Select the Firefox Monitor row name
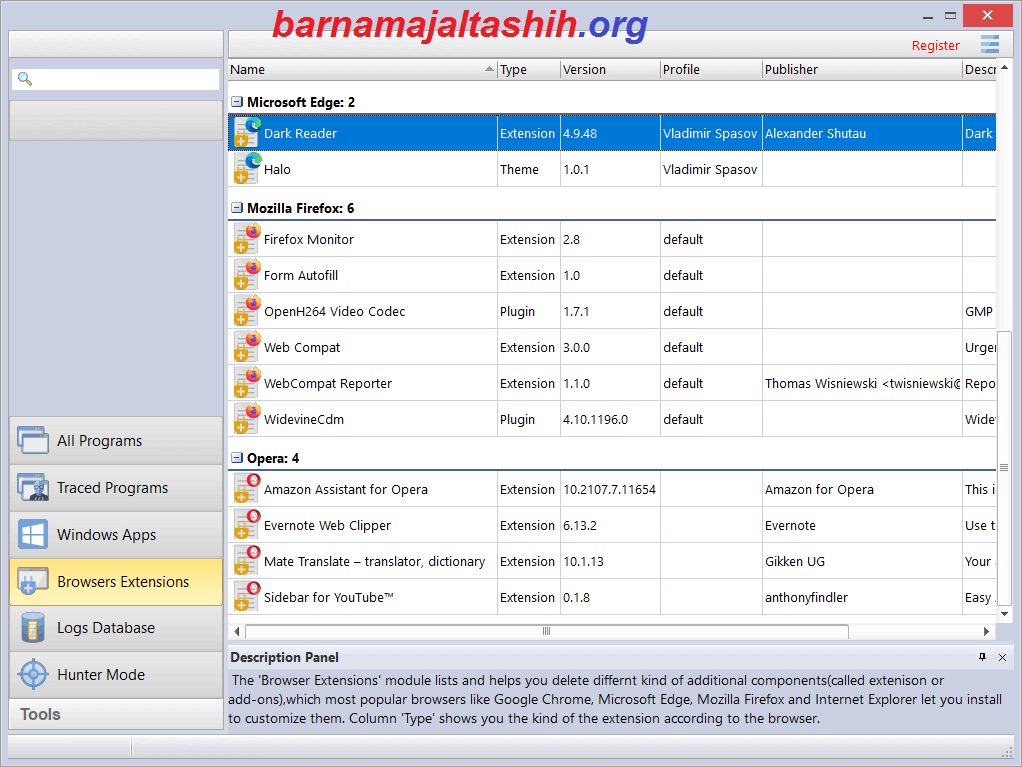 tap(309, 239)
